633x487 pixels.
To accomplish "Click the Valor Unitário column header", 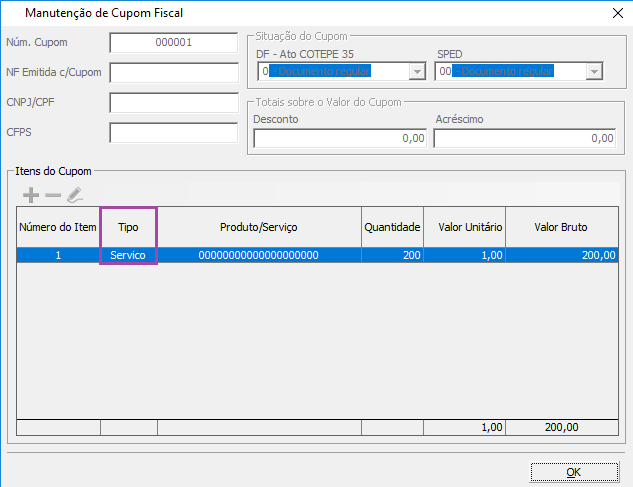I will pyautogui.click(x=465, y=227).
